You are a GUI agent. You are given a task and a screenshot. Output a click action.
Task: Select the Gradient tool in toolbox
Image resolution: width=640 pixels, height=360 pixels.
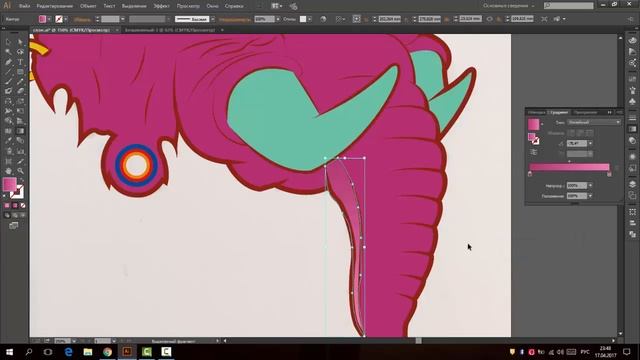(20, 131)
